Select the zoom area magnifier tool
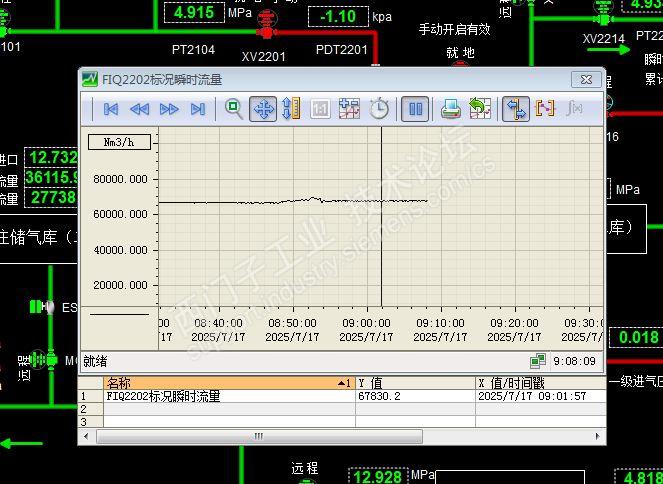 233,109
